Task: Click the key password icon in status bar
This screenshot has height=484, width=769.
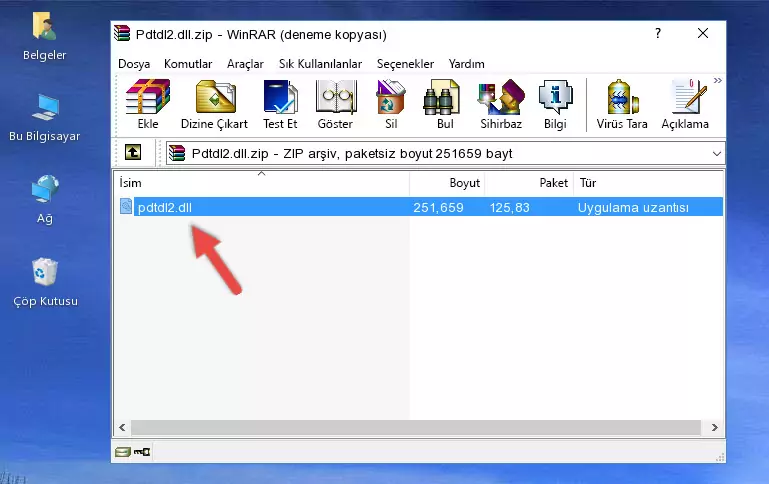Action: (142, 452)
